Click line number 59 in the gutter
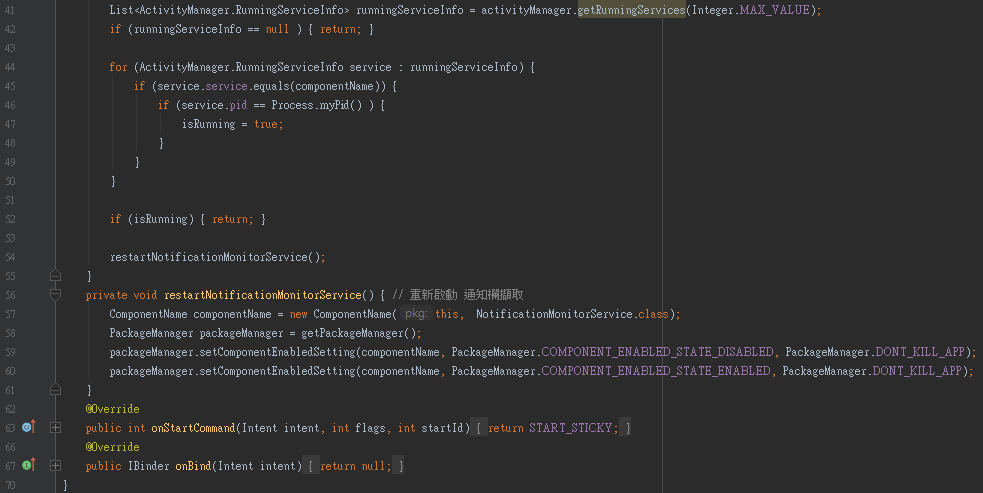 10,352
